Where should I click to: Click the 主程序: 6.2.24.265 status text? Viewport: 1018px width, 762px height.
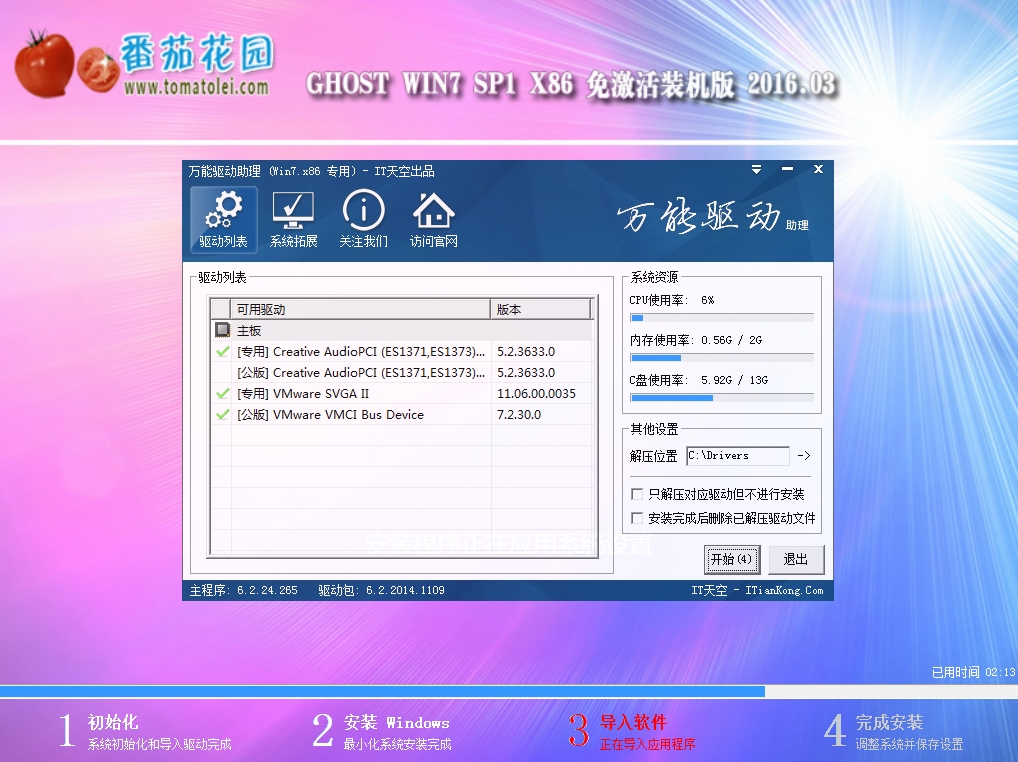point(243,590)
